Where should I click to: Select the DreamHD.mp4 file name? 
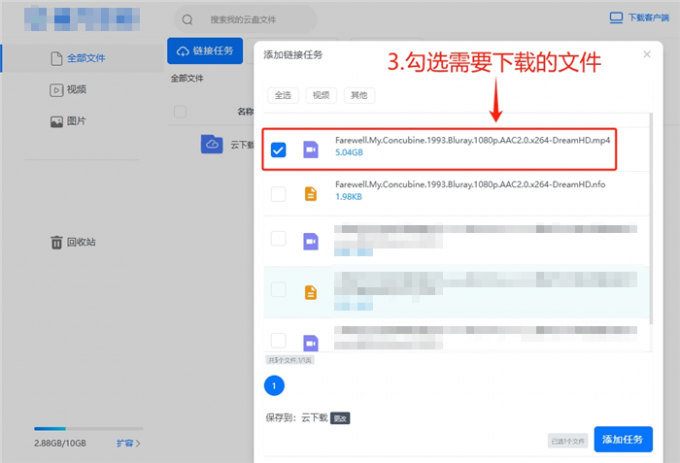tap(473, 140)
